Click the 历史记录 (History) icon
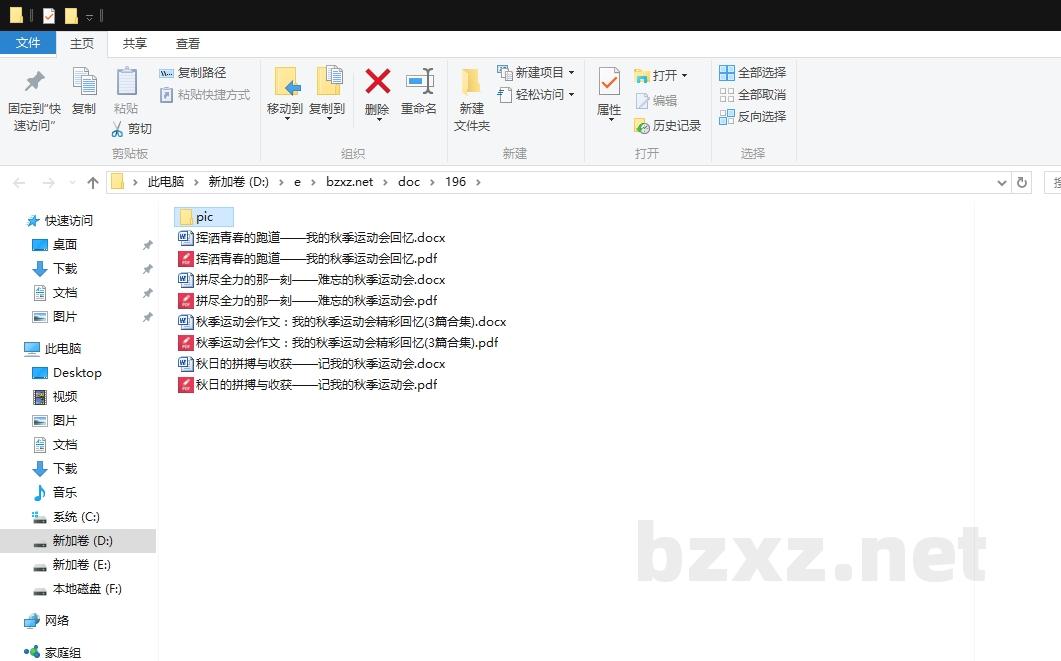 coord(641,126)
